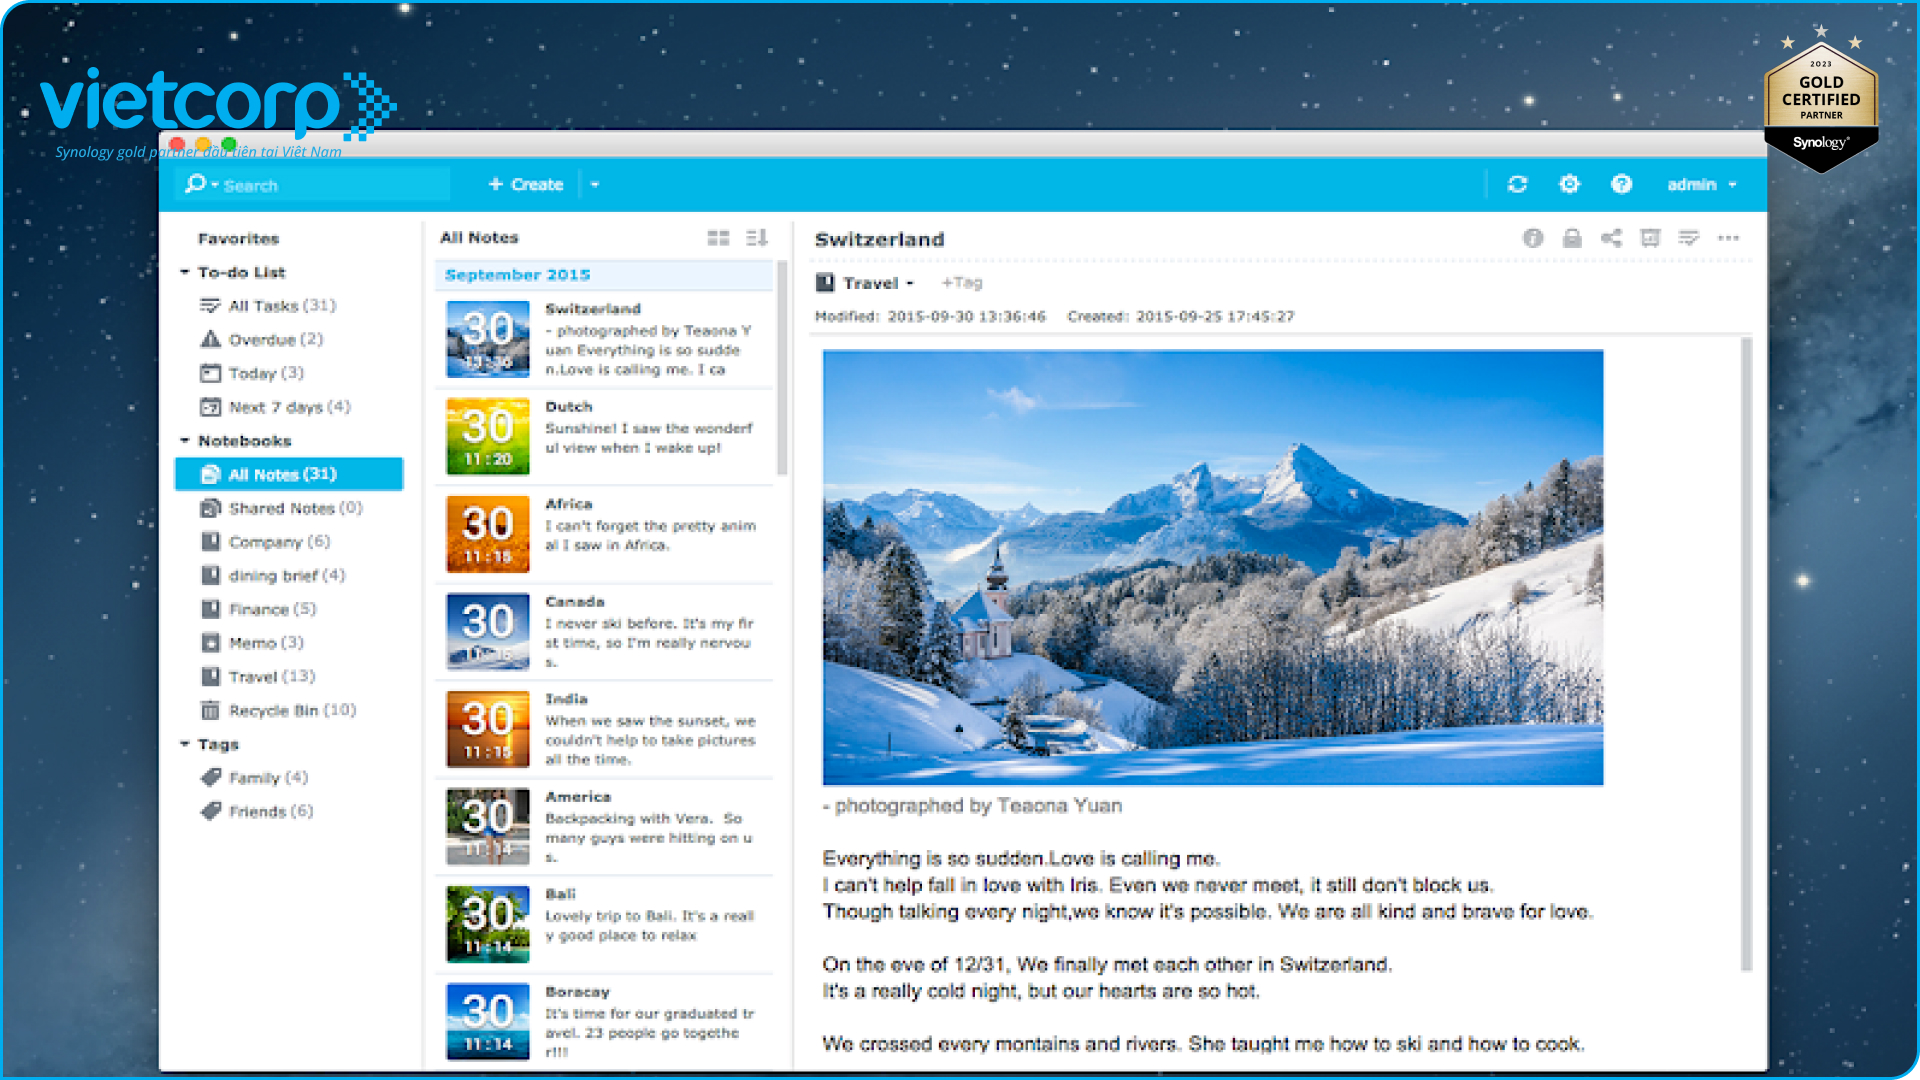Toggle note list sort order
Image resolution: width=1920 pixels, height=1080 pixels.
coord(757,238)
